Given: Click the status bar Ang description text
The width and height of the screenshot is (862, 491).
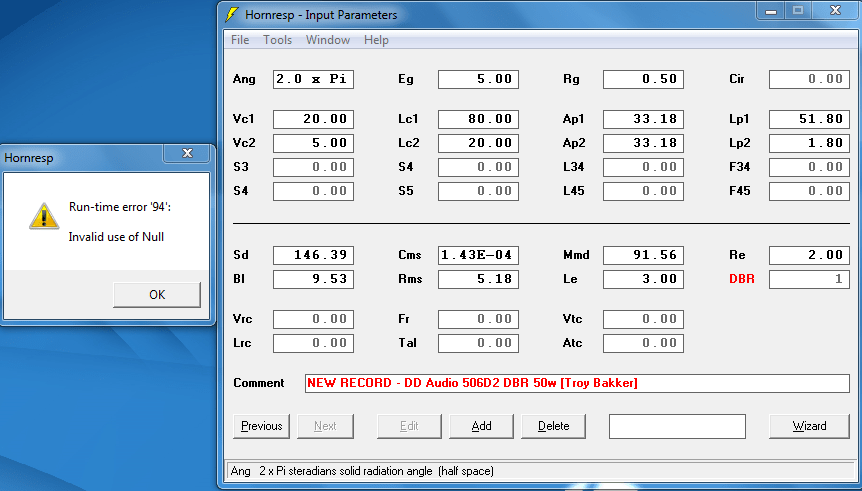Looking at the screenshot, I should pos(362,471).
